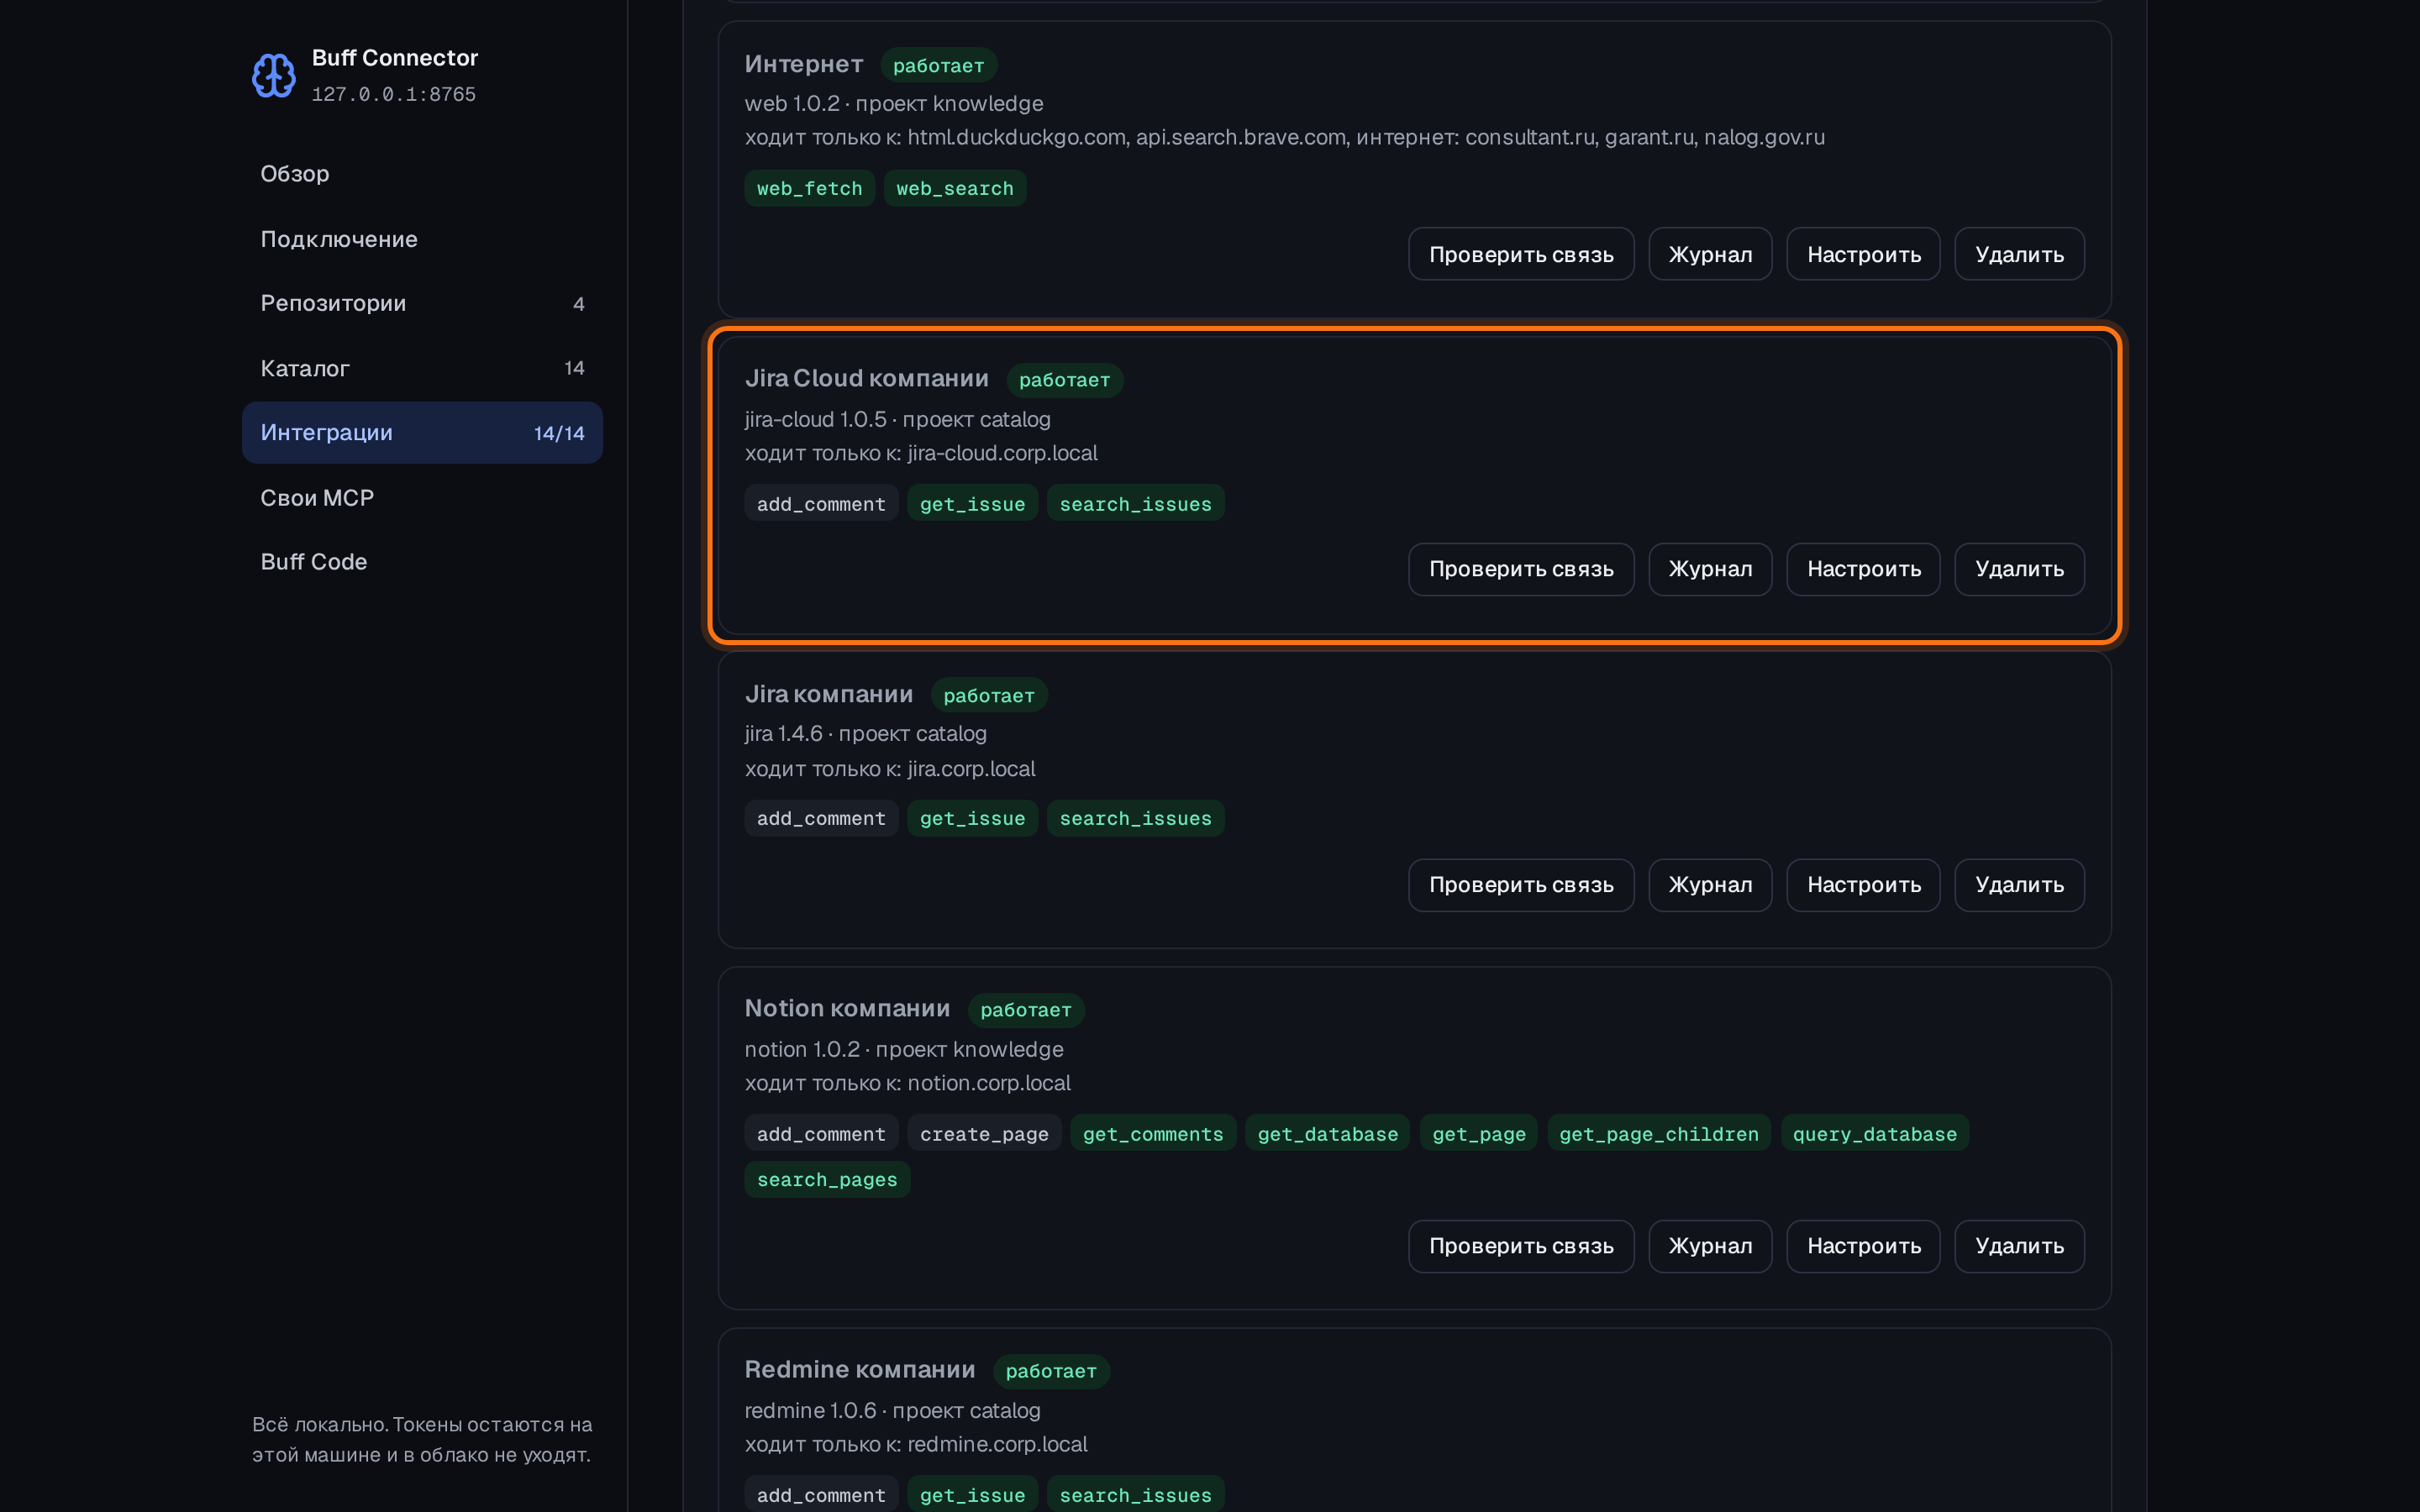Click get_issue tag in Jira компании card
This screenshot has height=1512, width=2420.
972,818
